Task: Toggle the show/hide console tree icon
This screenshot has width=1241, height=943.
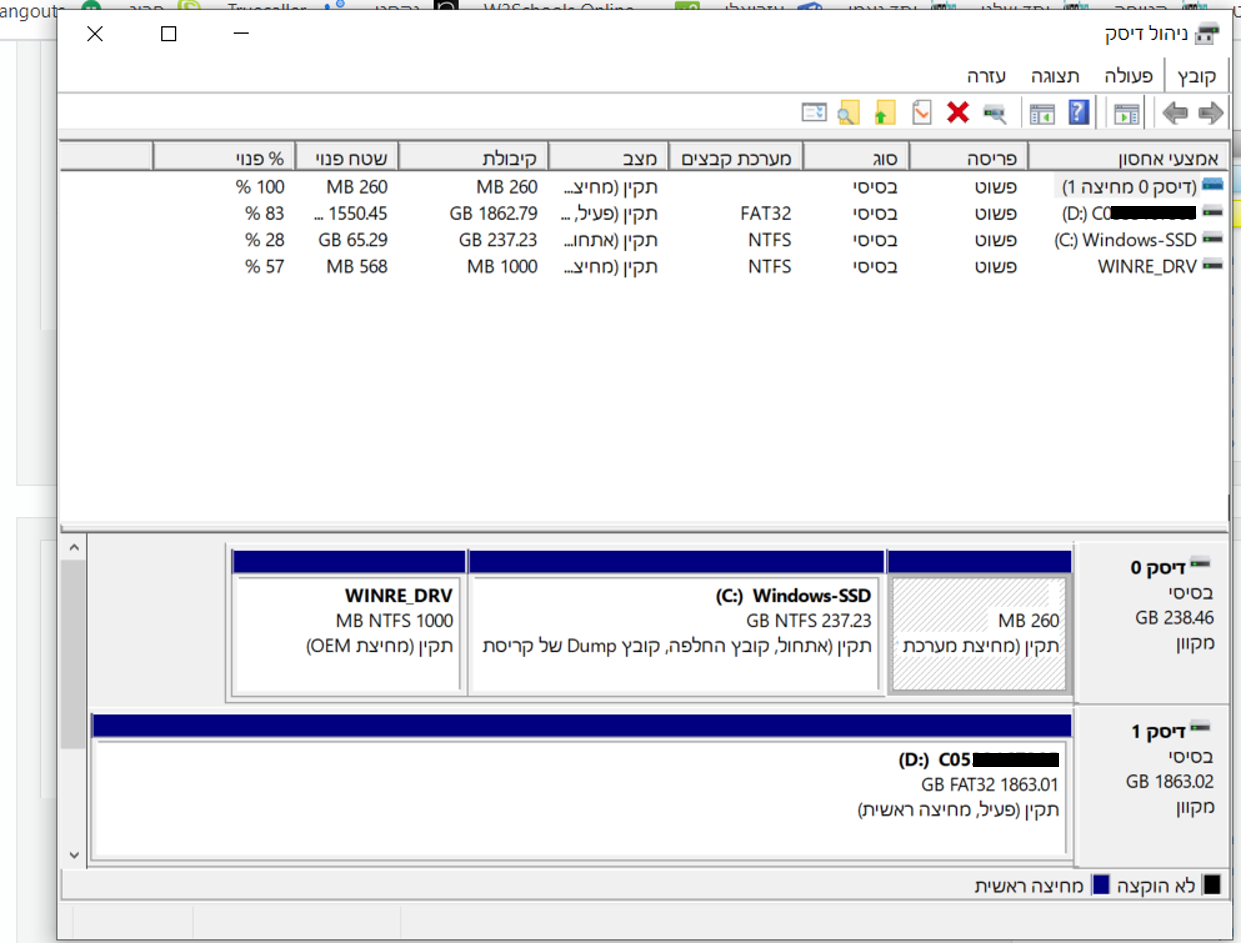Action: point(1128,113)
